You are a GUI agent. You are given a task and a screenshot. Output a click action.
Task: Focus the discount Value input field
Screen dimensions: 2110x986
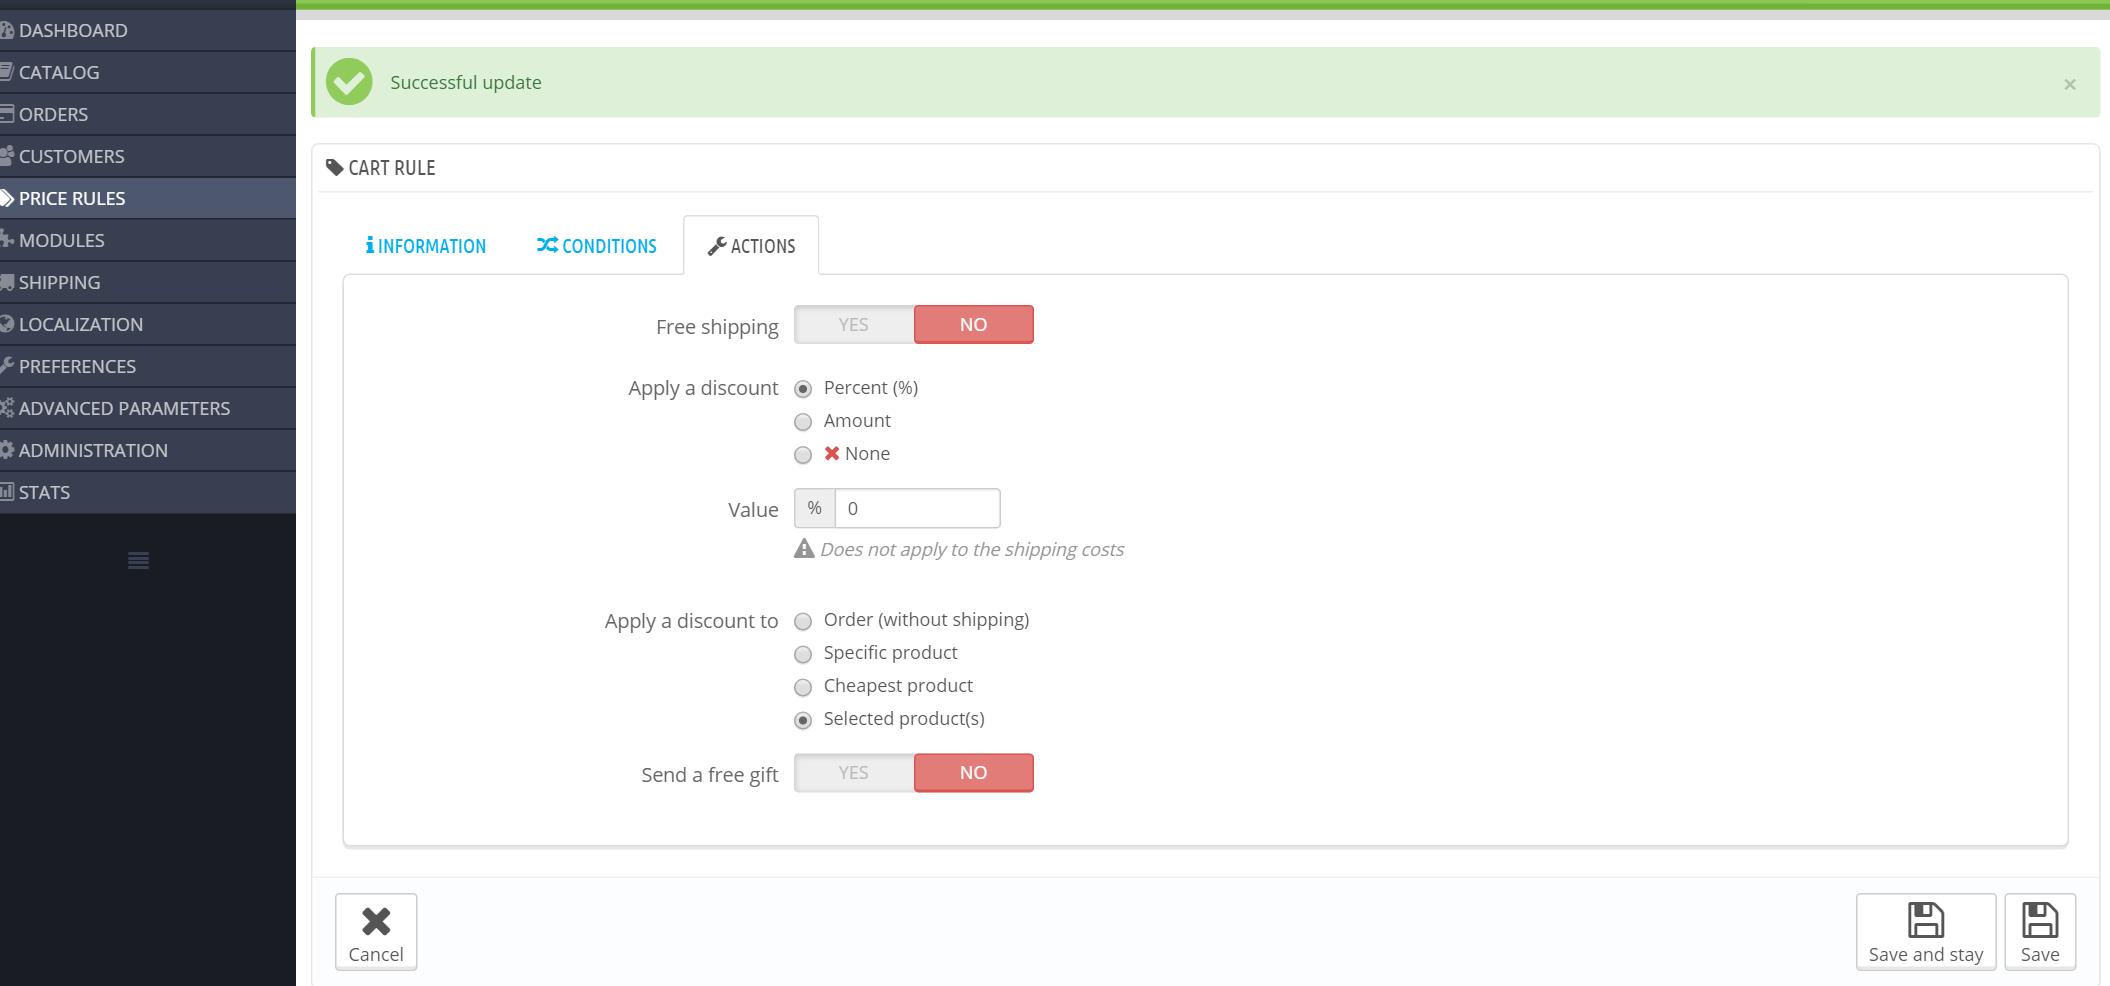(x=918, y=508)
